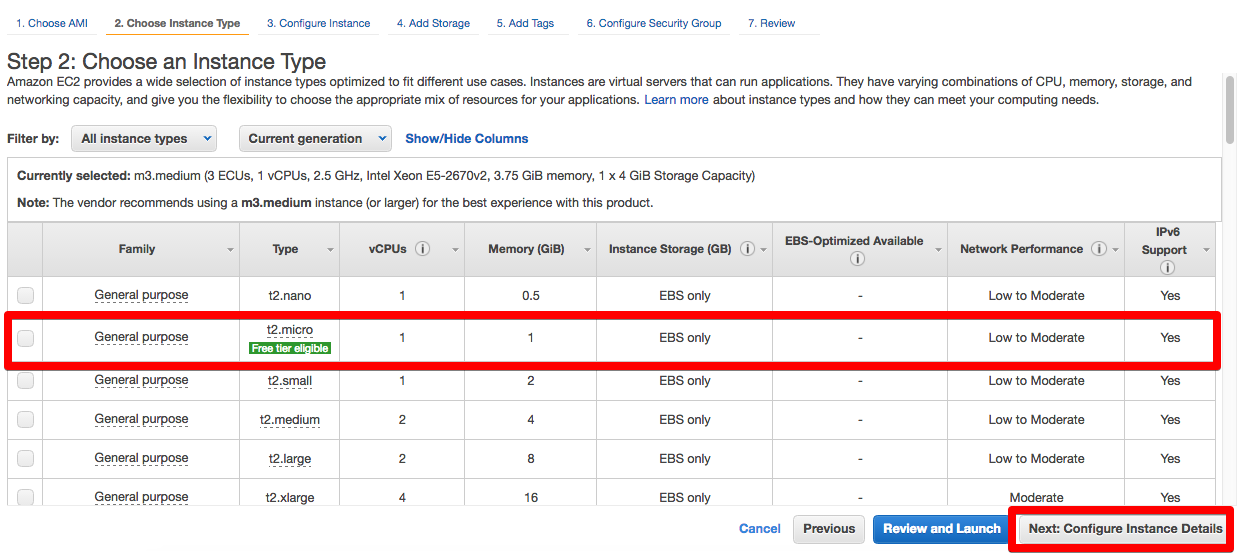Click the Learn more link

coord(676,100)
